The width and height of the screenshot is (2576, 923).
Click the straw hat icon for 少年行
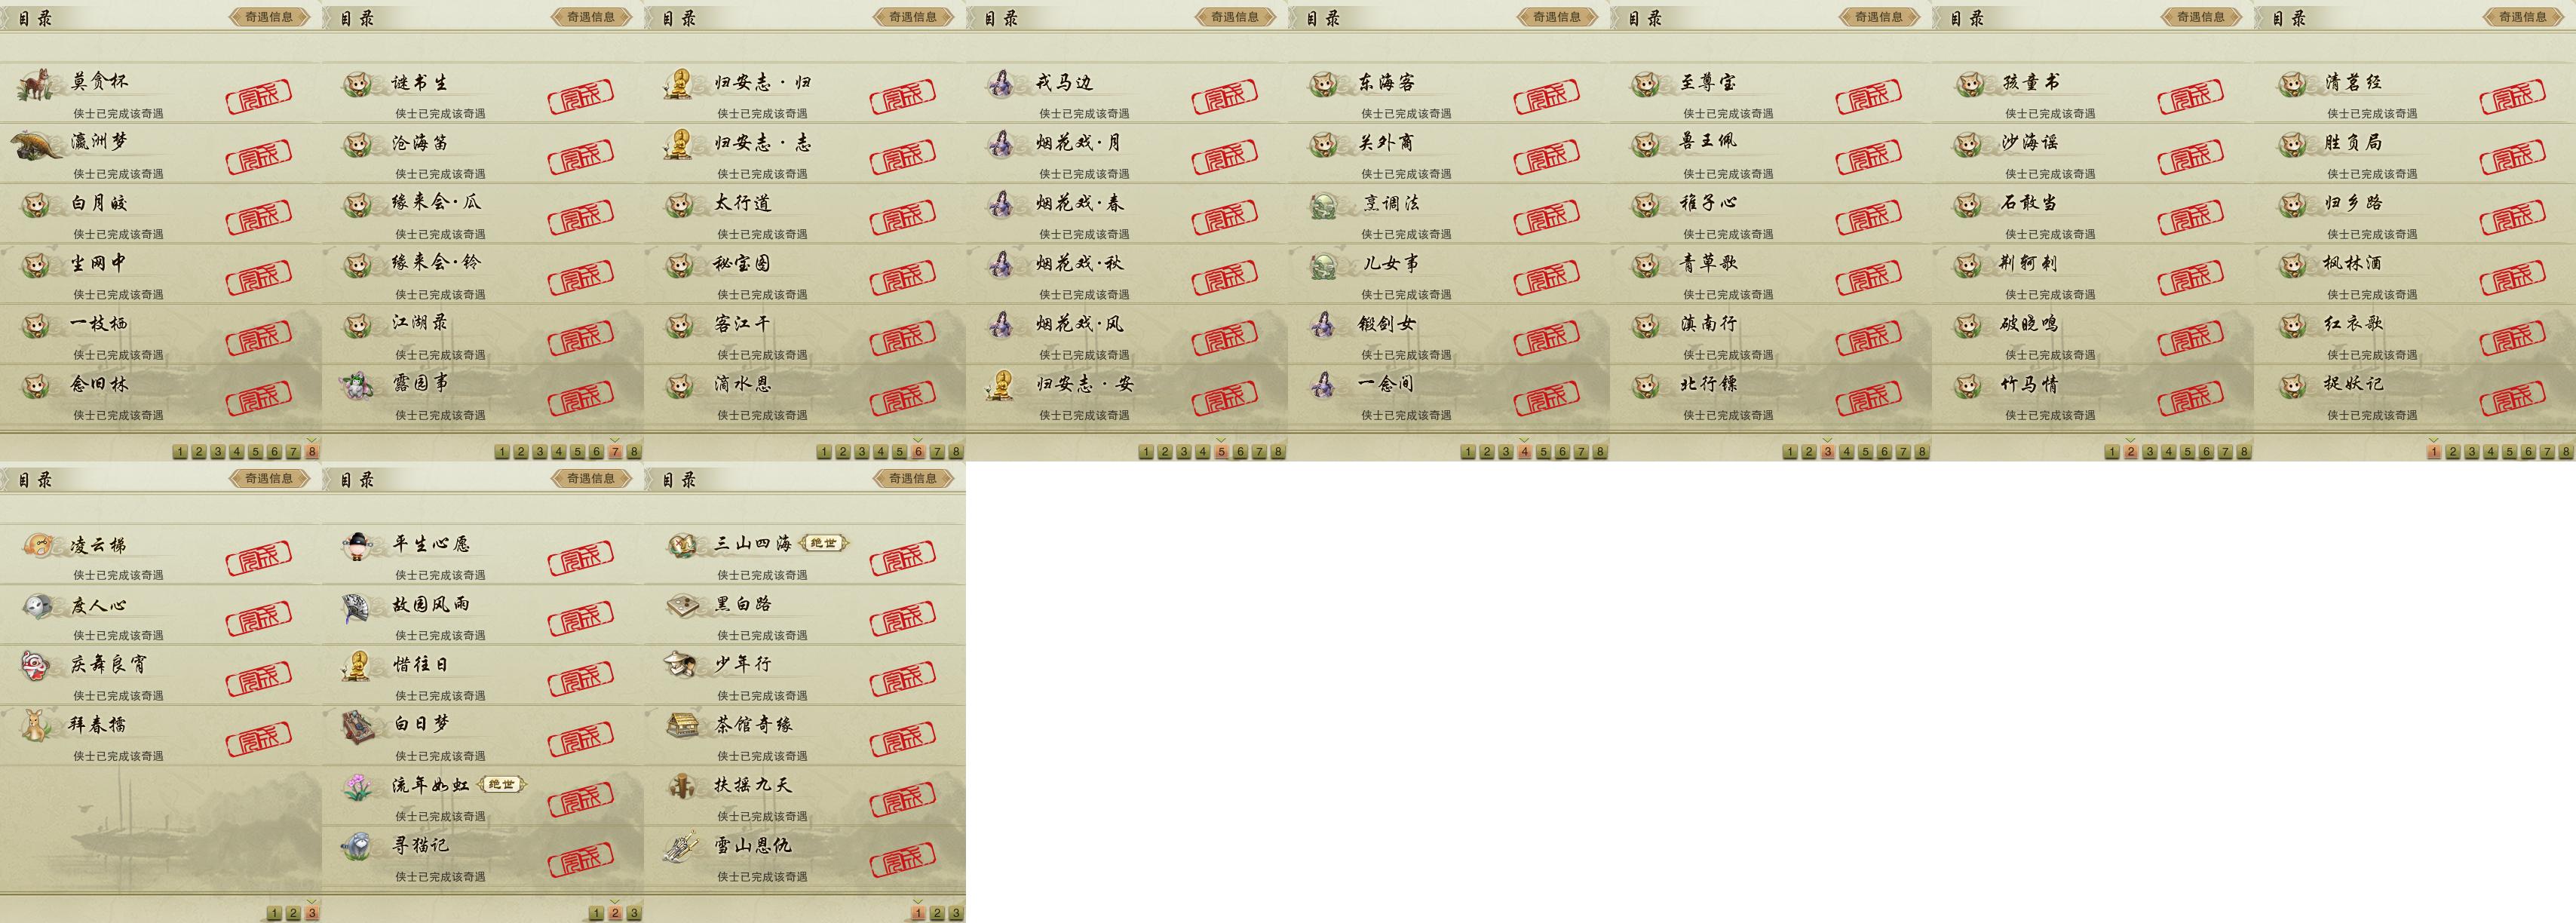point(682,665)
